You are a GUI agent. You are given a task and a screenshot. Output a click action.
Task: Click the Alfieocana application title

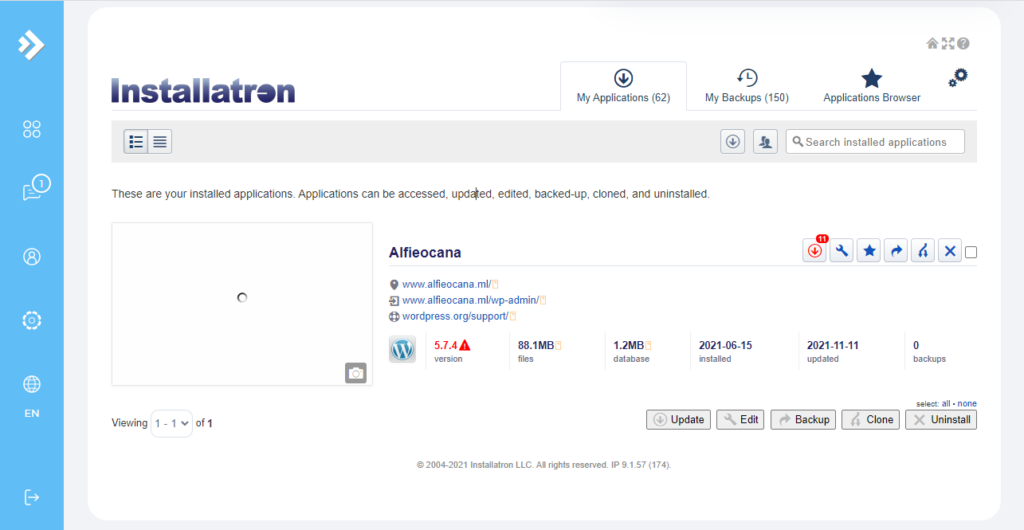(425, 253)
